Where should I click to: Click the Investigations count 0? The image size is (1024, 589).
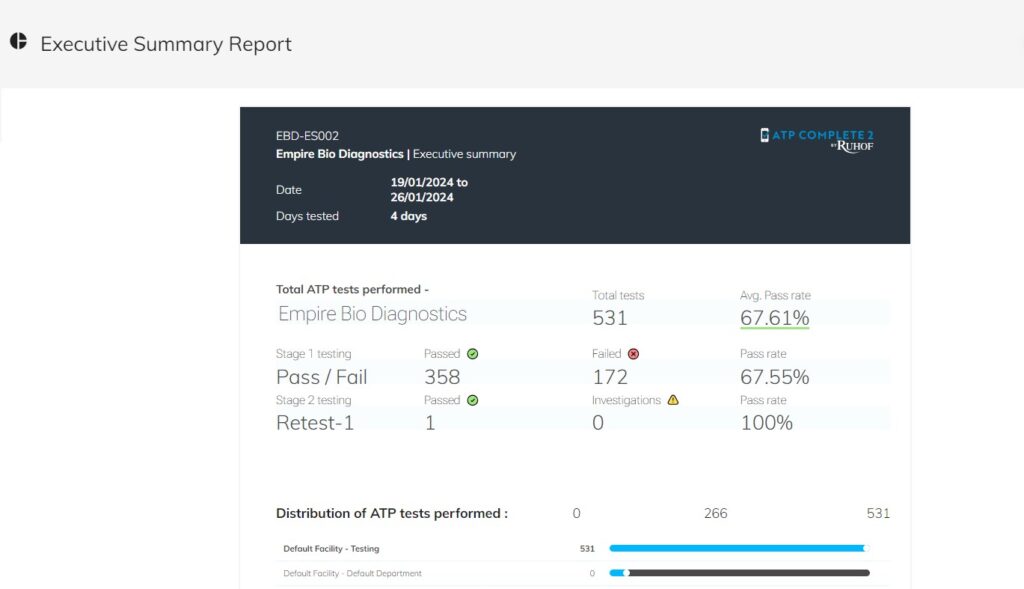tap(598, 422)
